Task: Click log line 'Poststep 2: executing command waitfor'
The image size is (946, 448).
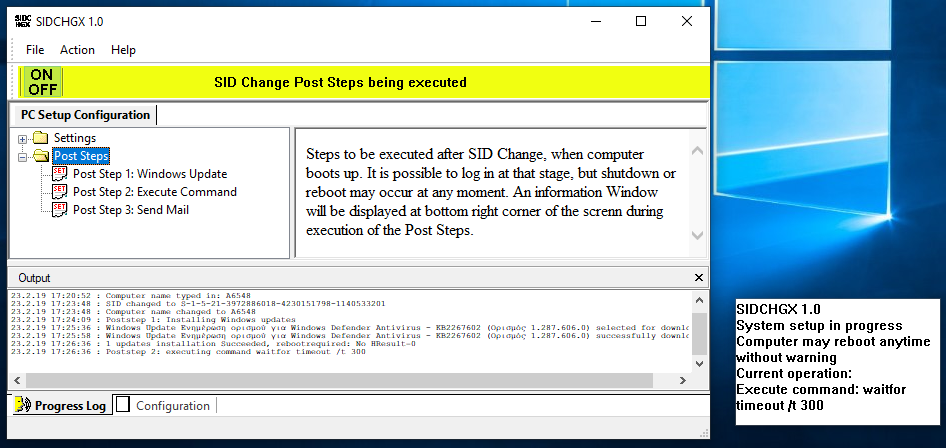Action: (188, 352)
